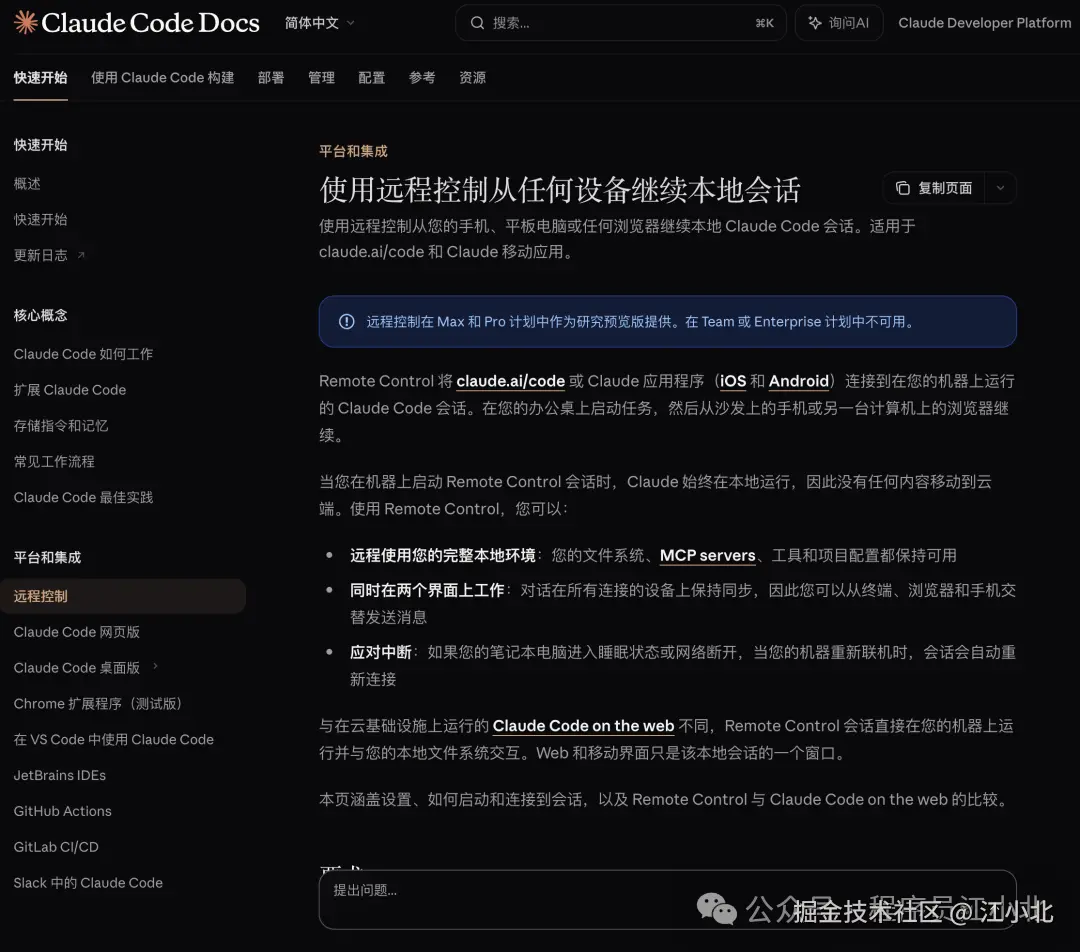
Task: Follow Claude Code on the web link
Action: pos(583,725)
